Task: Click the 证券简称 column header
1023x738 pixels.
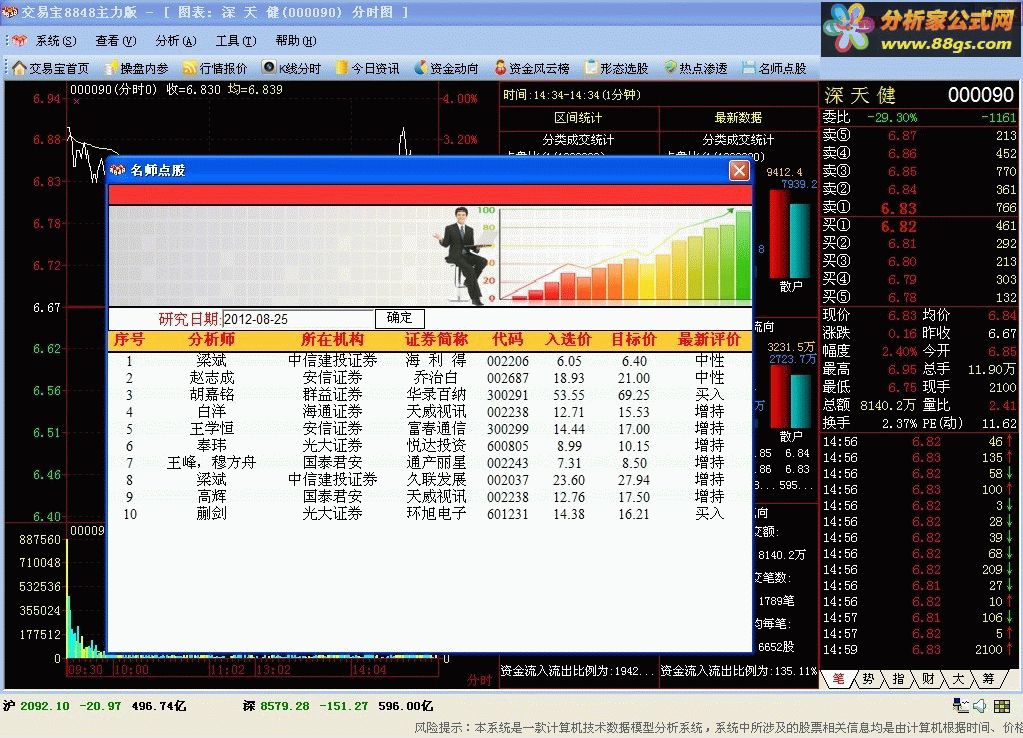Action: pyautogui.click(x=436, y=340)
